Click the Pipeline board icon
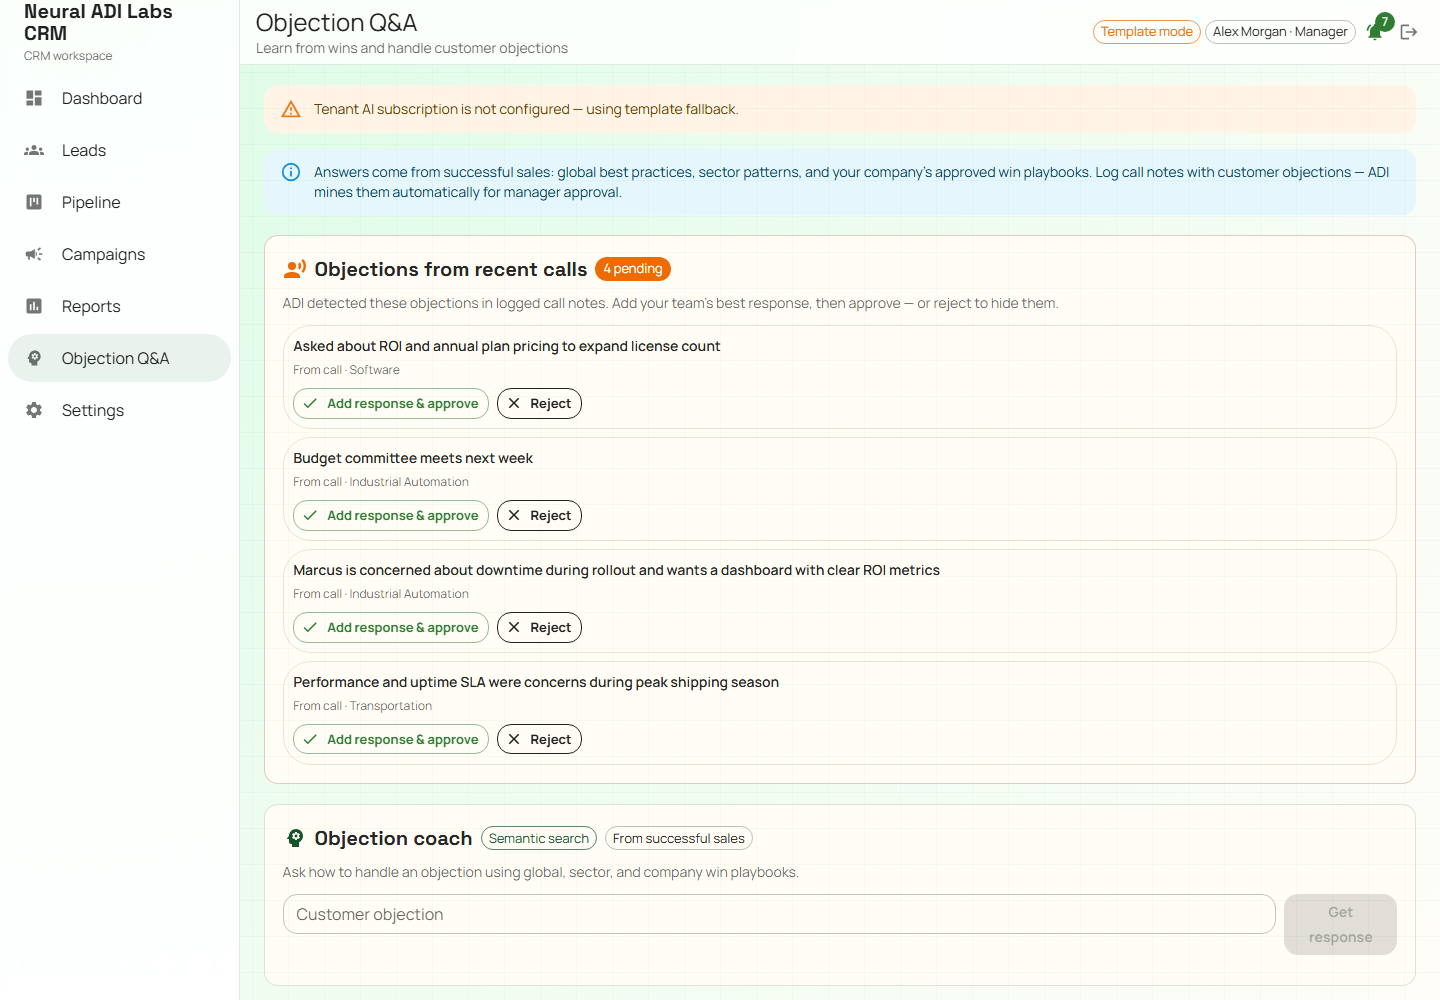 click(x=34, y=202)
